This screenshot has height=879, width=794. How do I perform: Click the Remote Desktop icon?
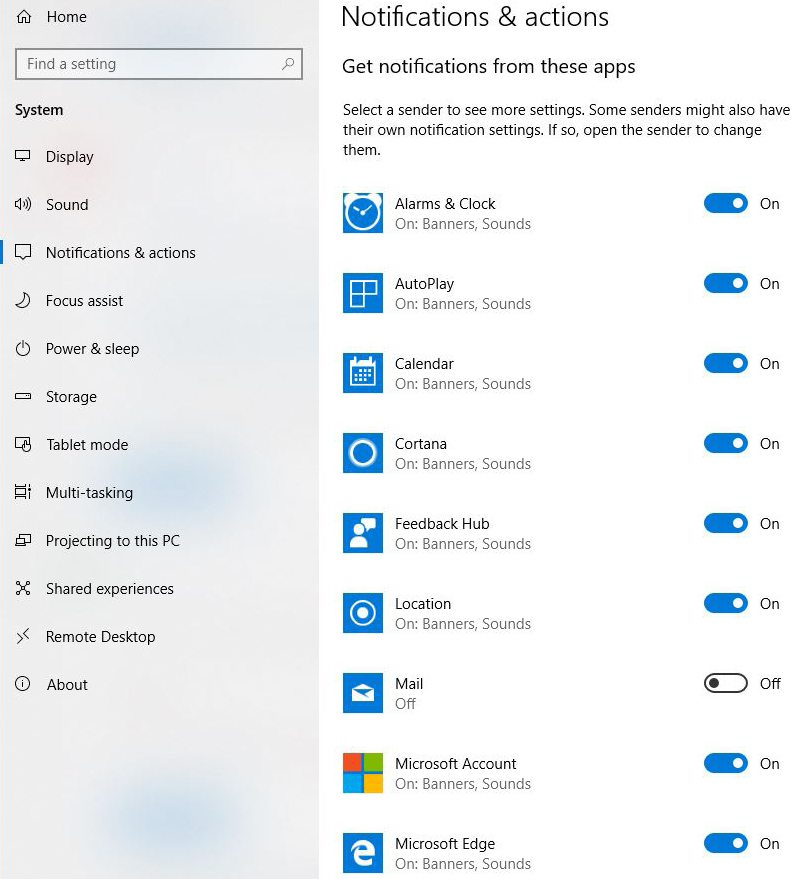tap(22, 636)
